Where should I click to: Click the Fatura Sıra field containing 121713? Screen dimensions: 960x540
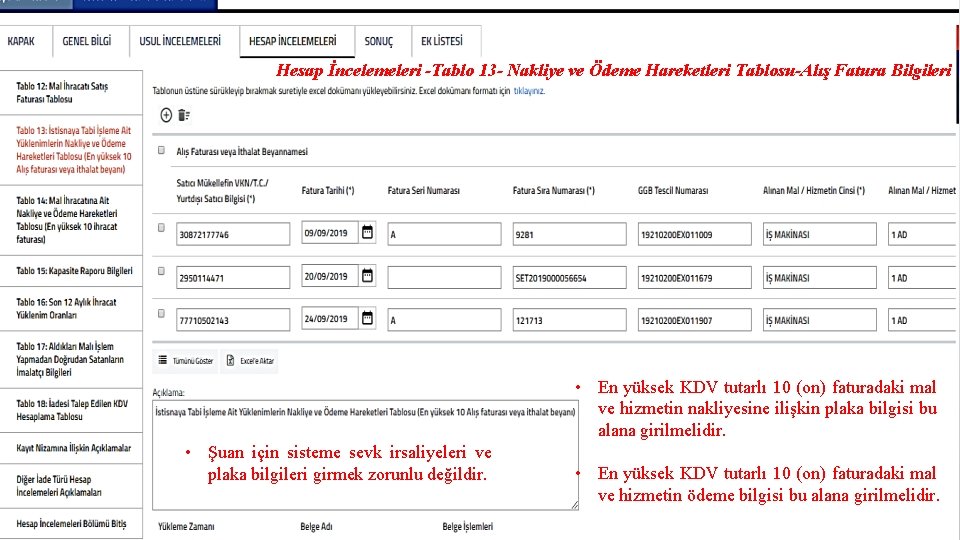point(569,320)
